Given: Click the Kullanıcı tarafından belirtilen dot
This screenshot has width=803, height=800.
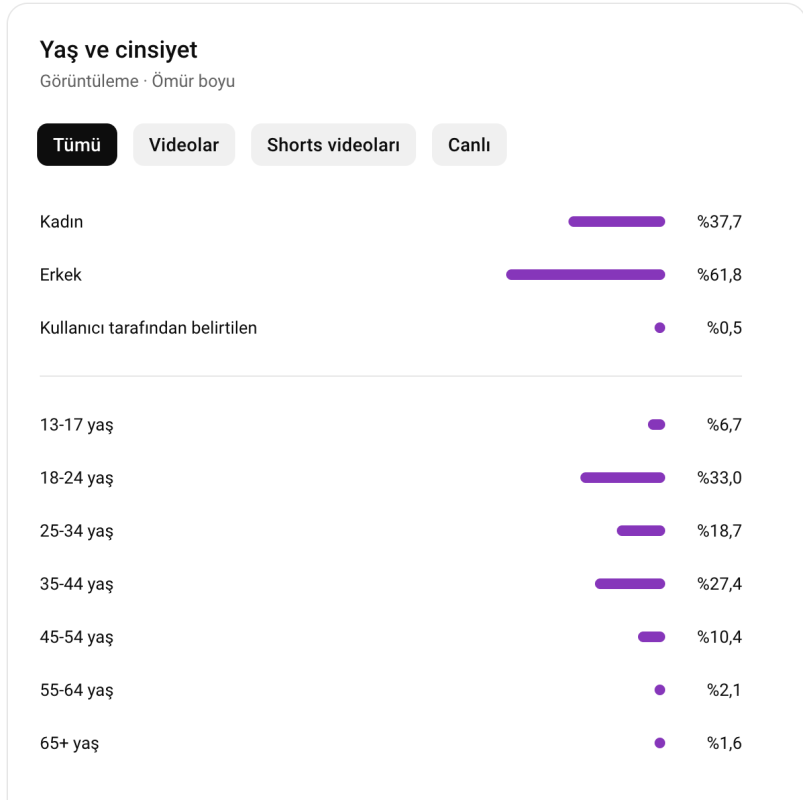Looking at the screenshot, I should pos(660,328).
